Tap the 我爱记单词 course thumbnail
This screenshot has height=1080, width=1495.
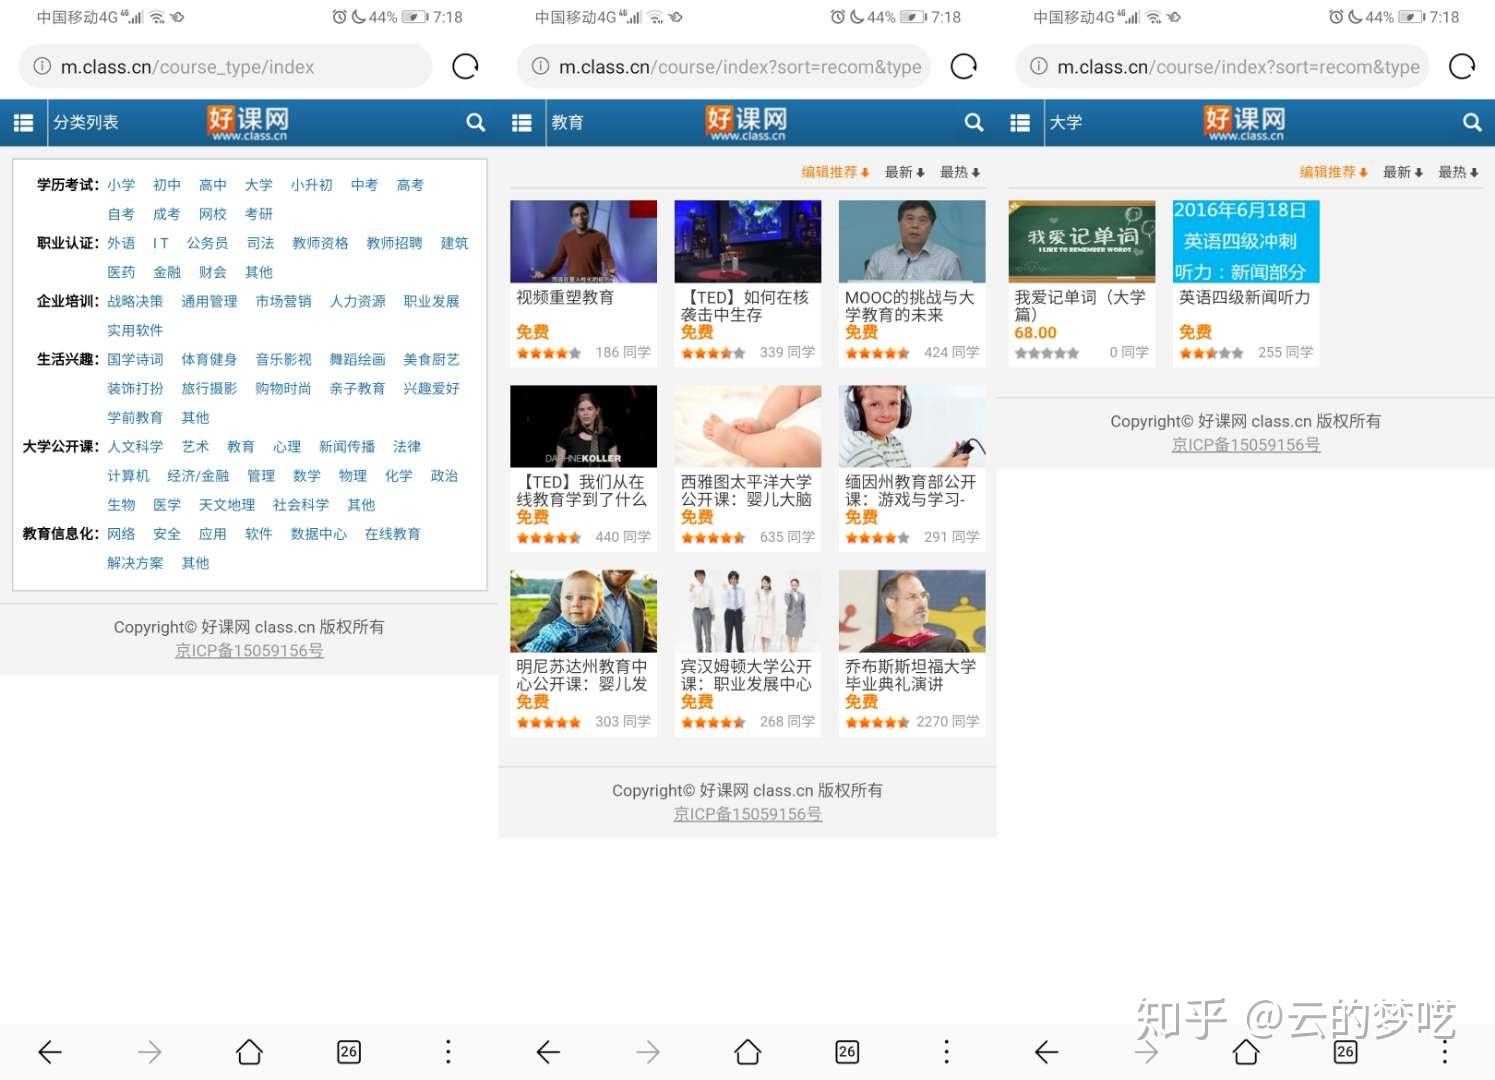click(1081, 240)
